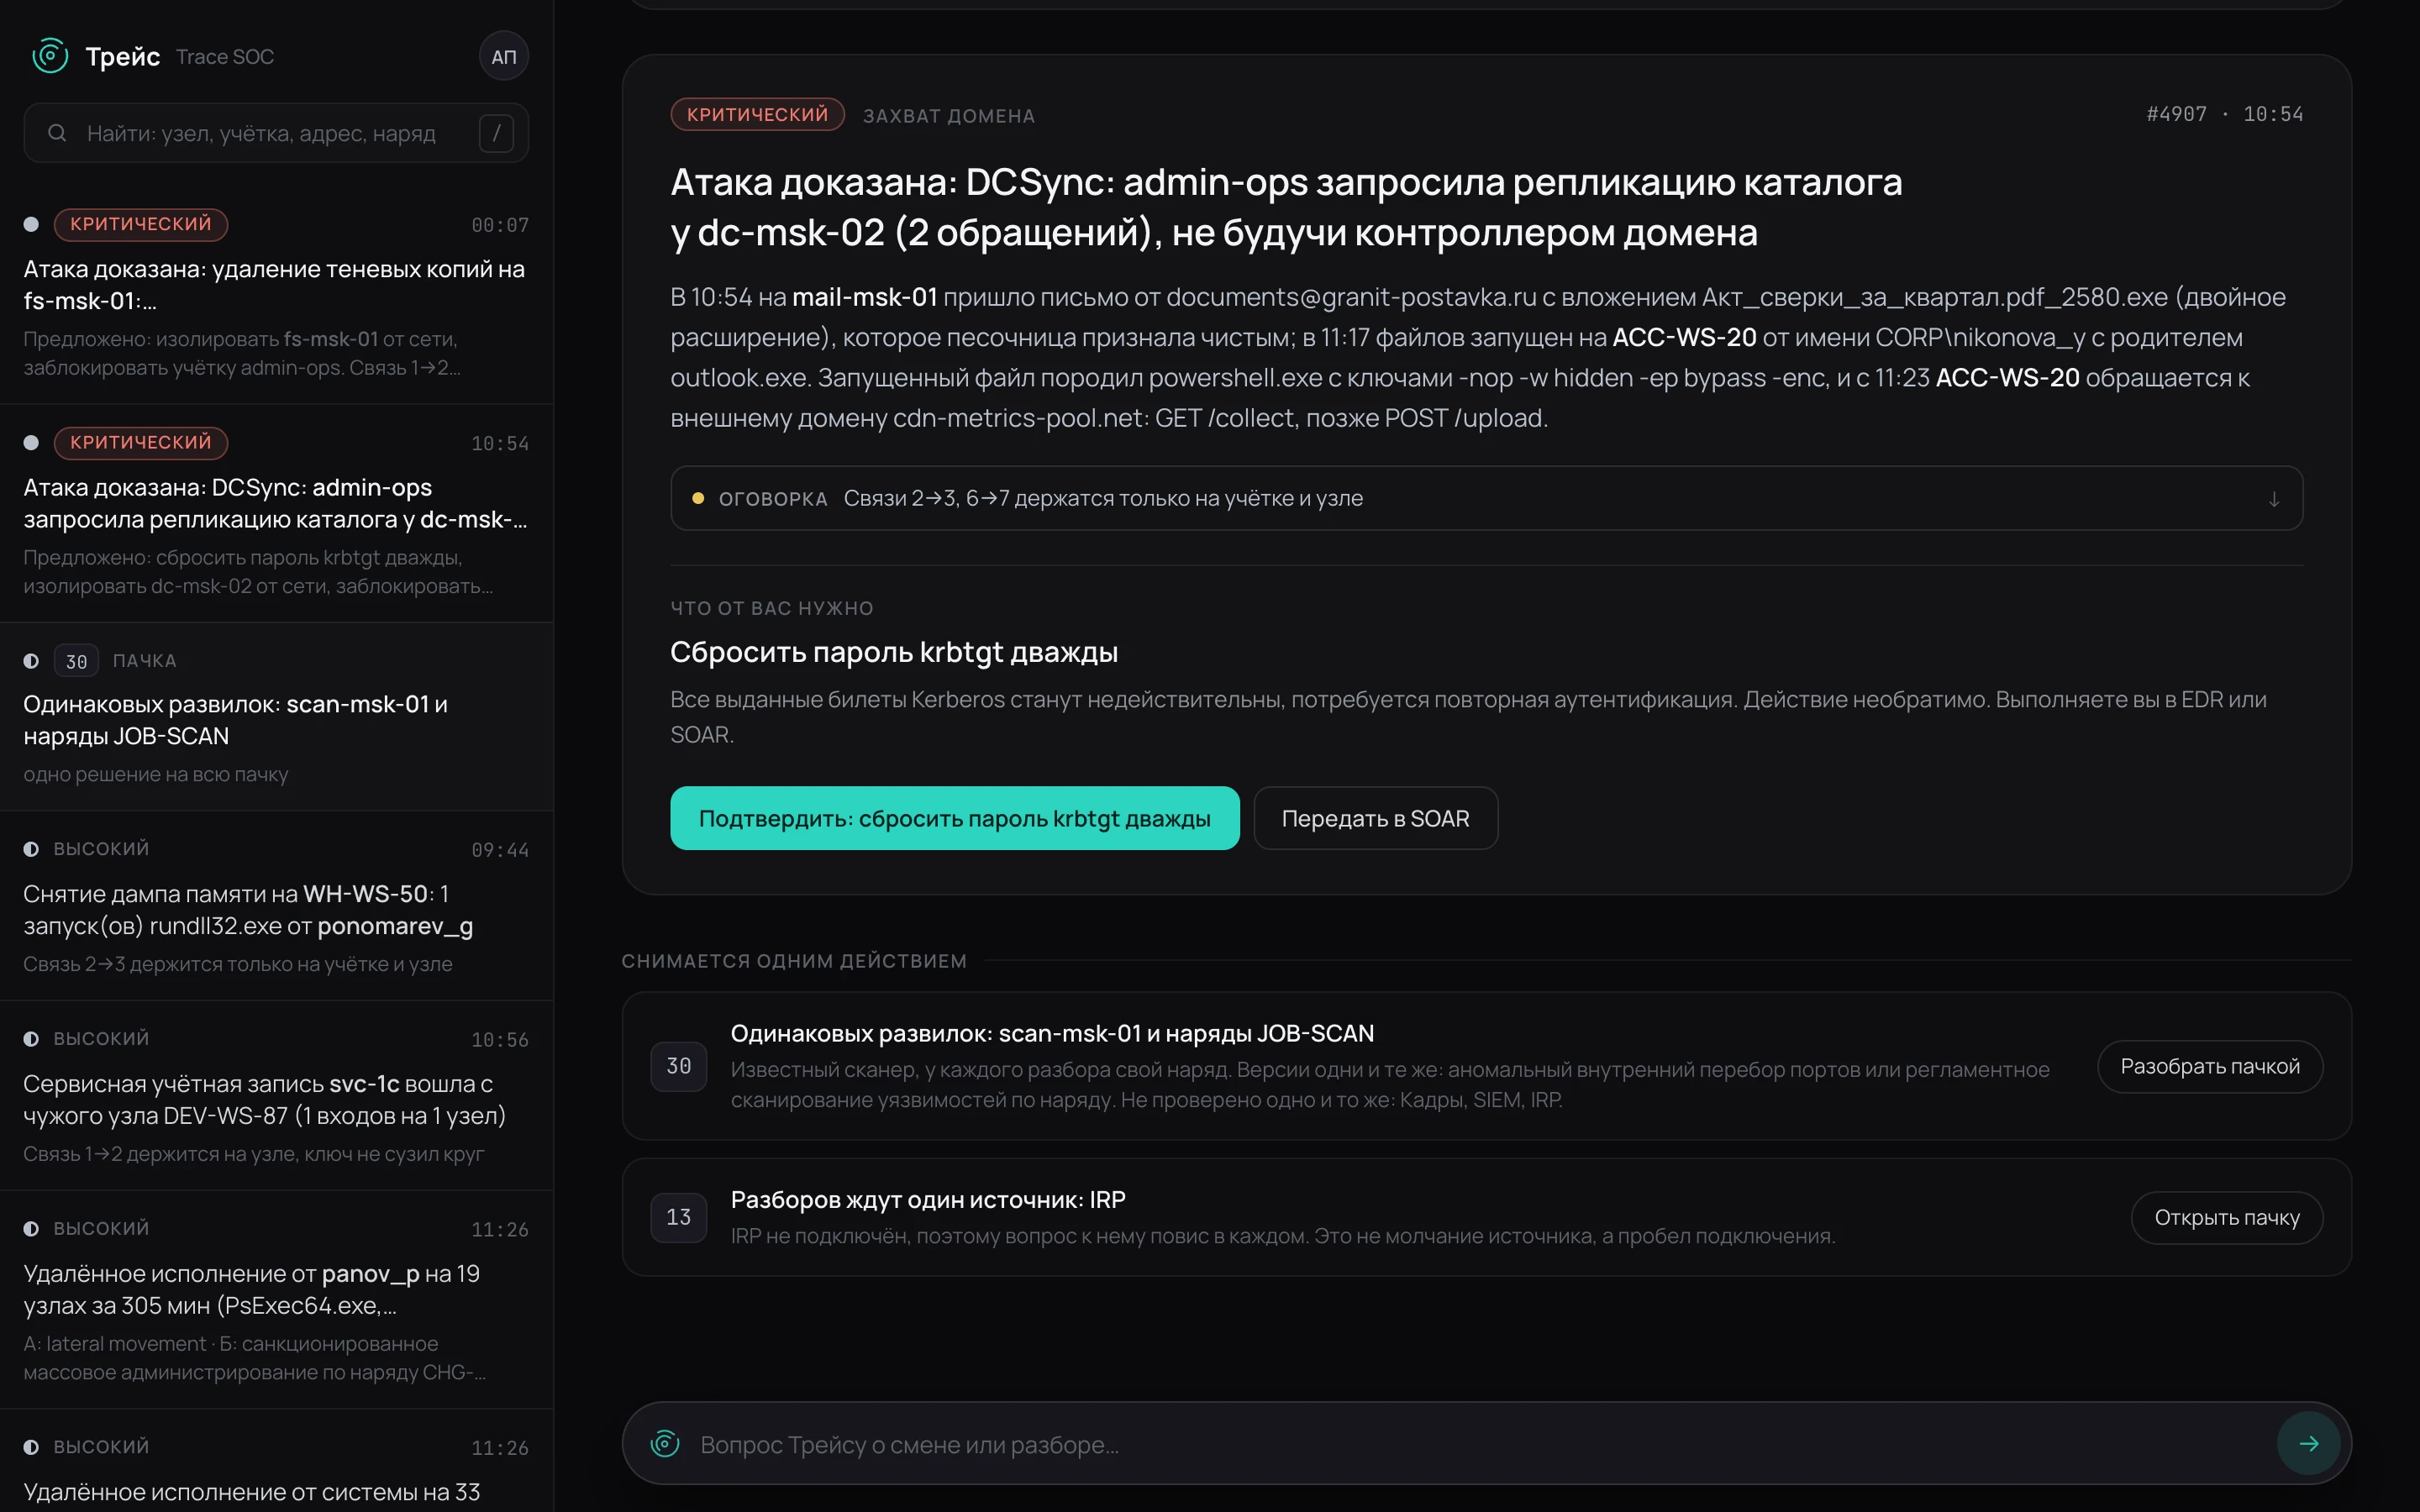The width and height of the screenshot is (2420, 1512).
Task: Click the status dot of the 00:07 alert
Action: (x=31, y=224)
